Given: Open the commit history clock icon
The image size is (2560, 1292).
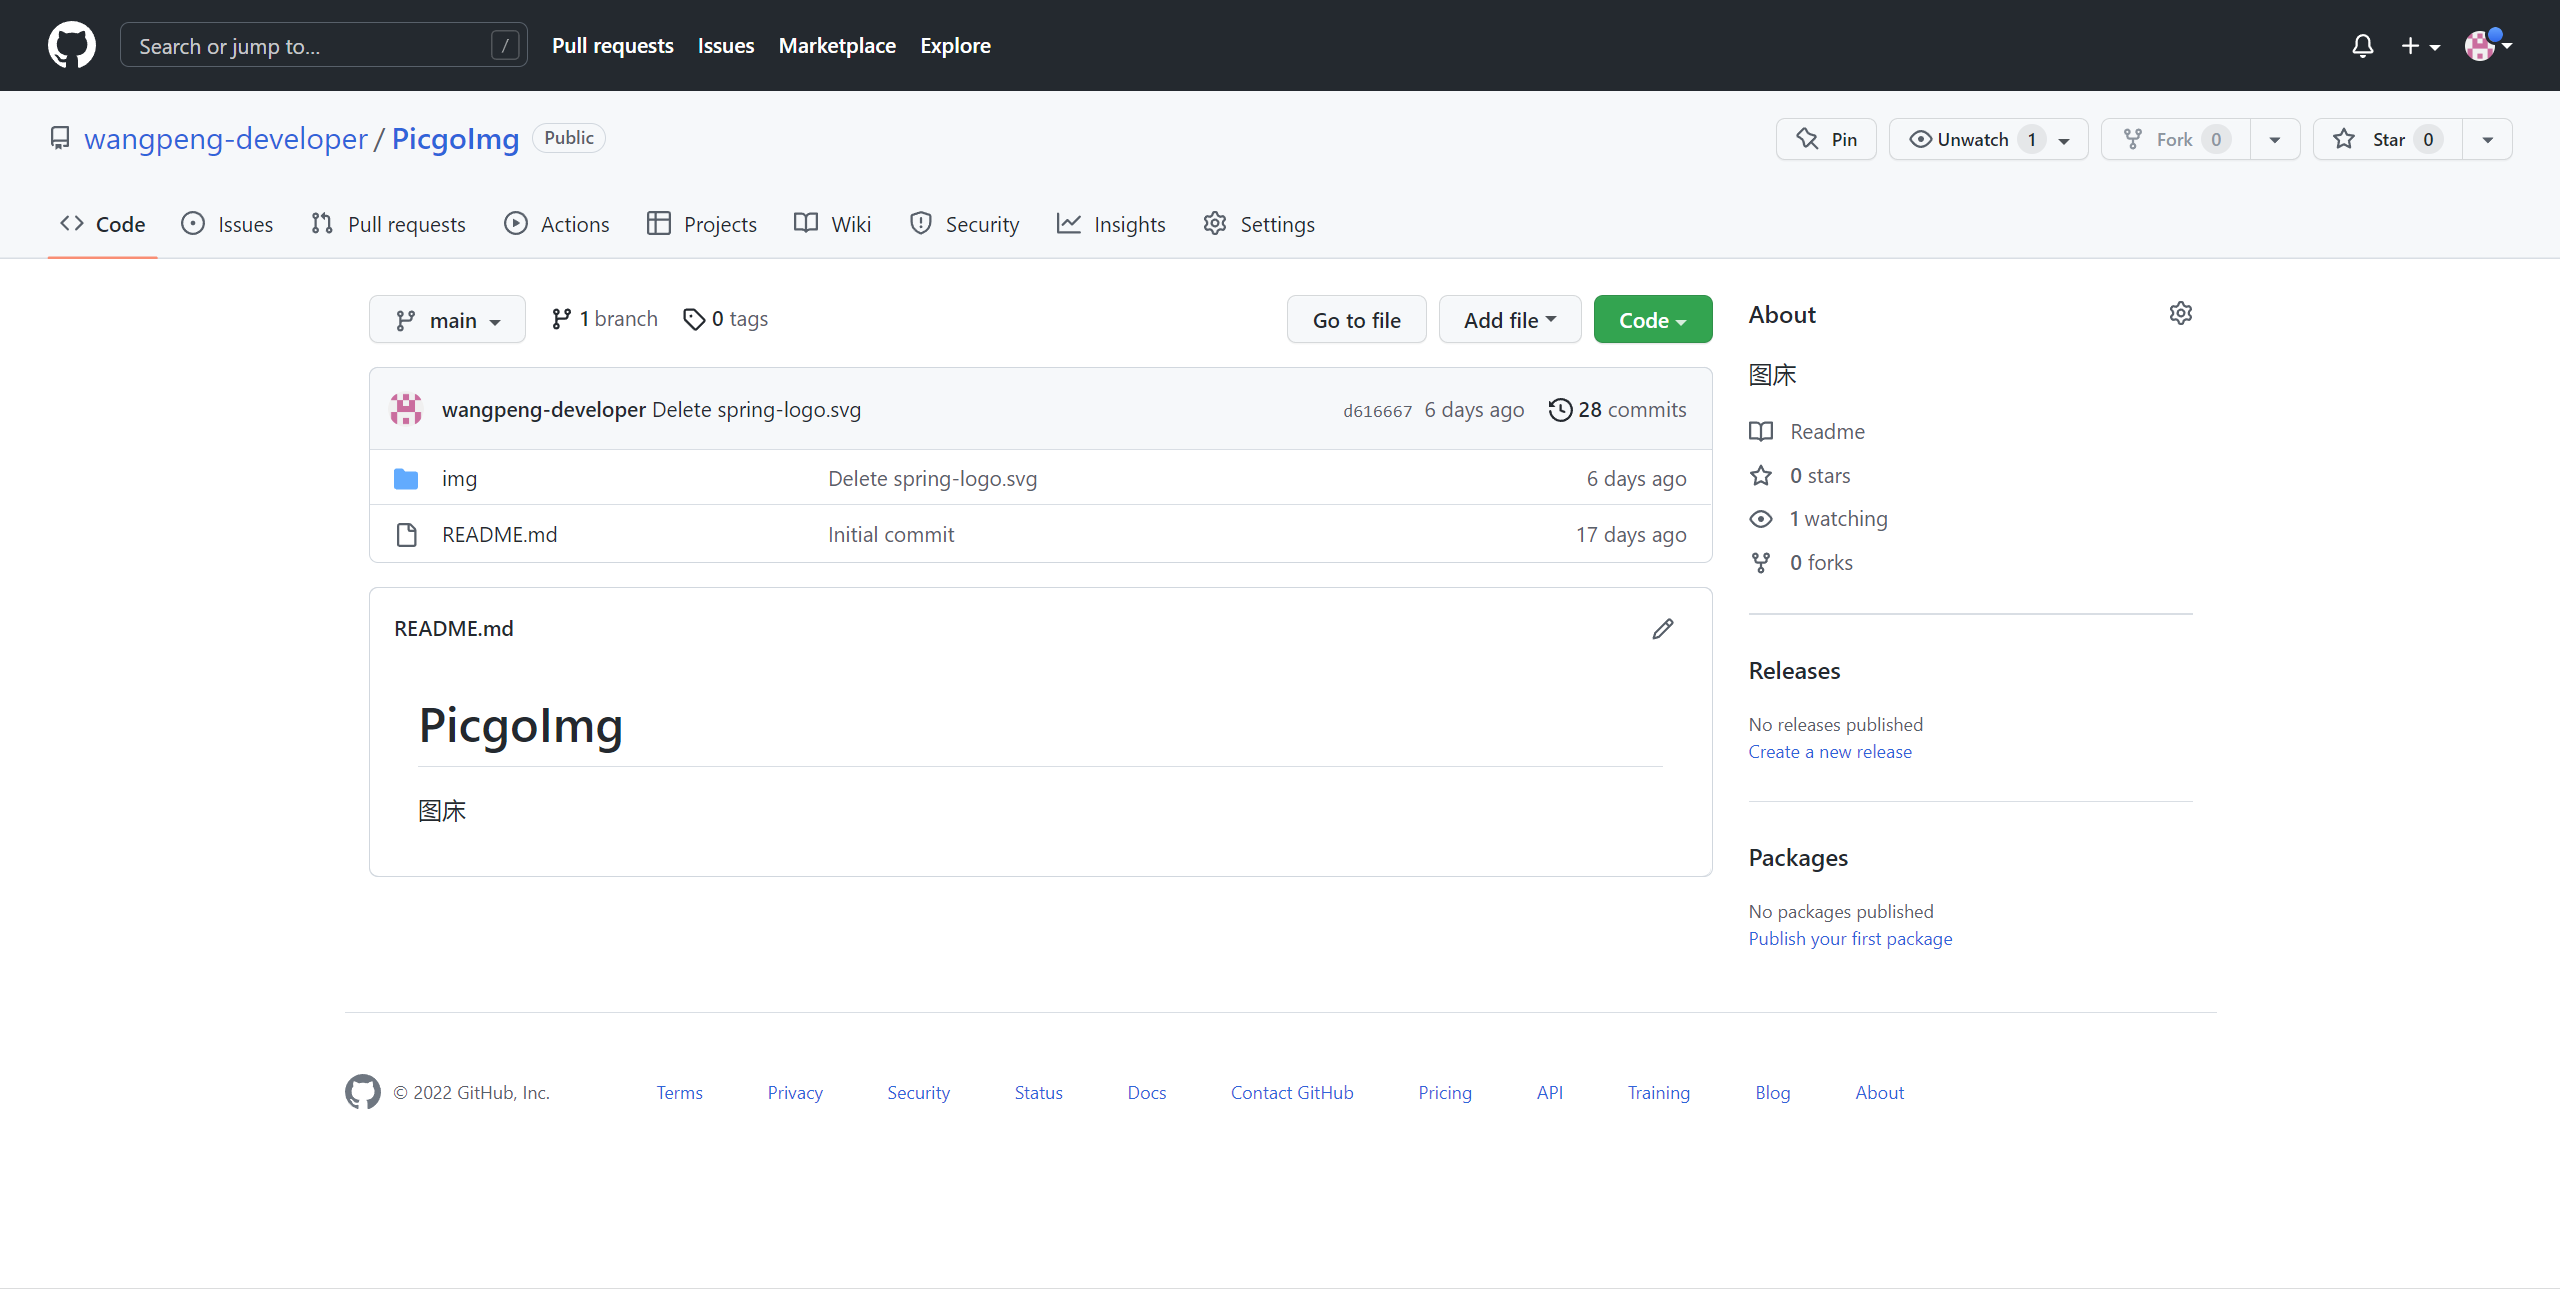Looking at the screenshot, I should 1559,410.
